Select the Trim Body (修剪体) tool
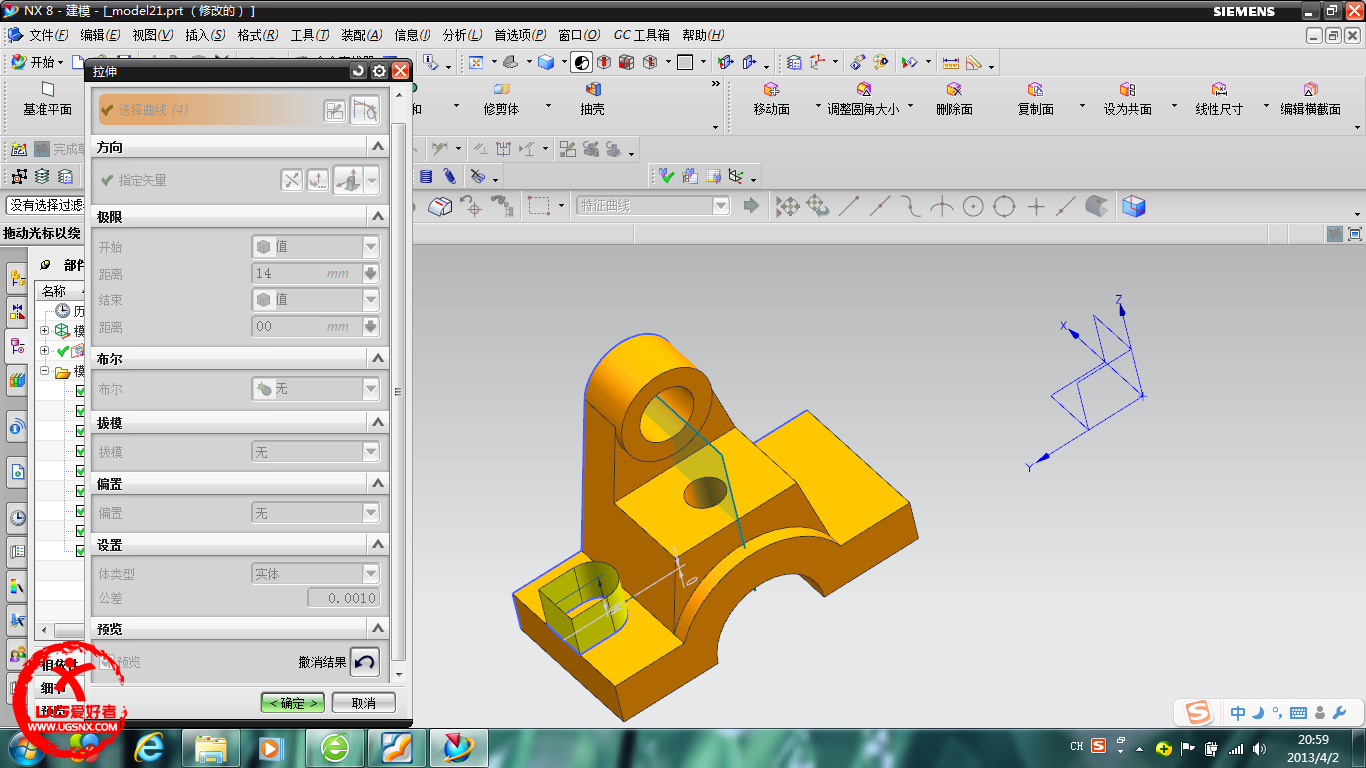The height and width of the screenshot is (768, 1366). (501, 100)
